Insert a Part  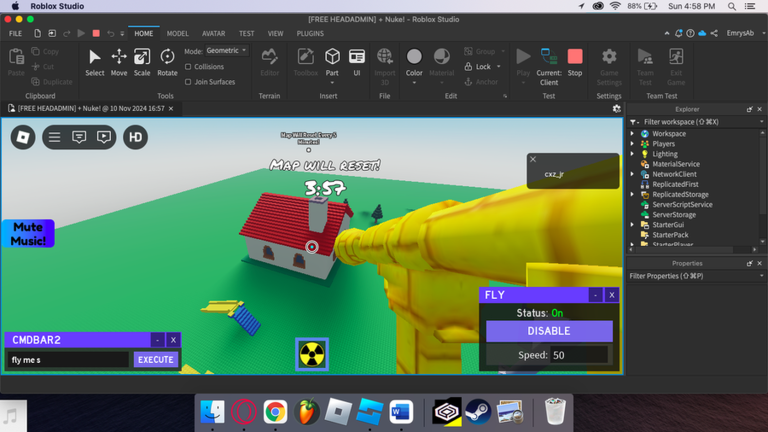point(332,57)
